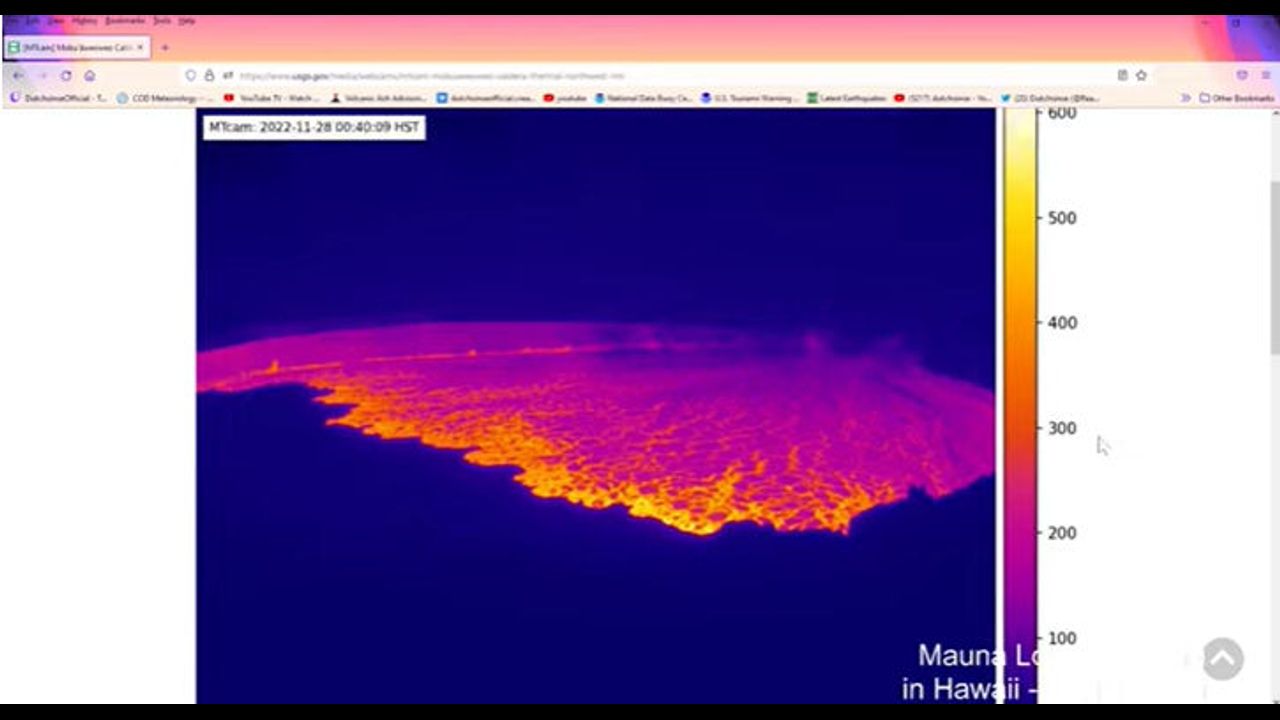Expand the Other Bookmarks folder
The width and height of the screenshot is (1280, 720).
[1237, 98]
